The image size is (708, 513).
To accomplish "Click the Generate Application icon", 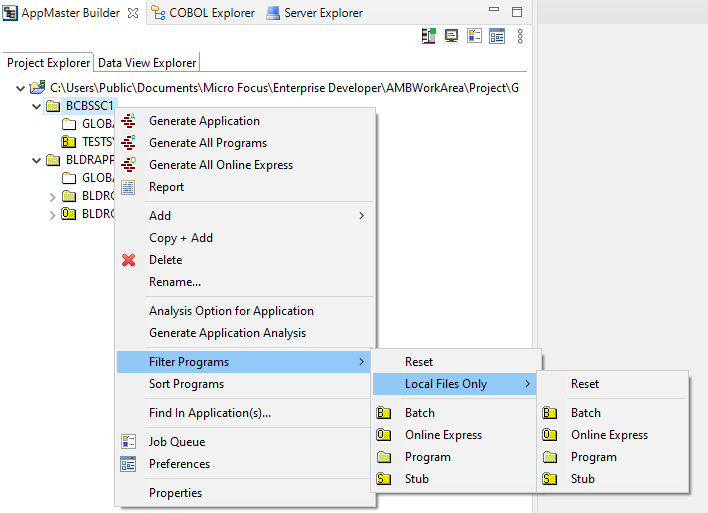I will (128, 121).
